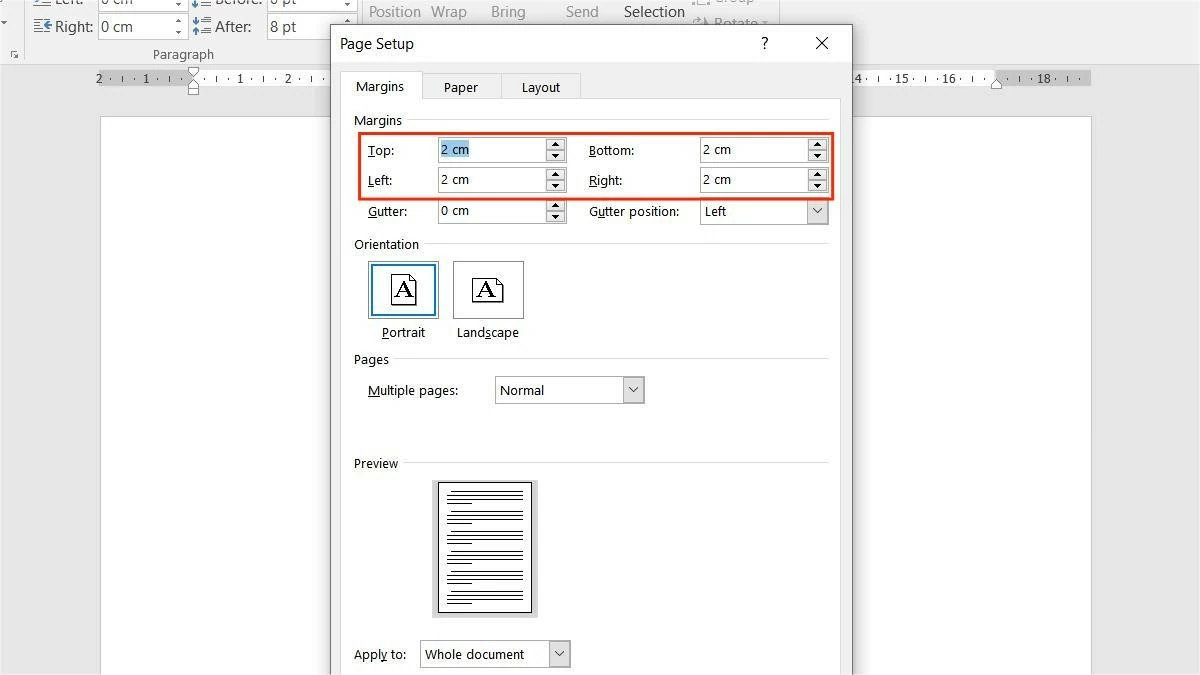Image resolution: width=1200 pixels, height=675 pixels.
Task: Switch to the Paper tab
Action: 461,87
